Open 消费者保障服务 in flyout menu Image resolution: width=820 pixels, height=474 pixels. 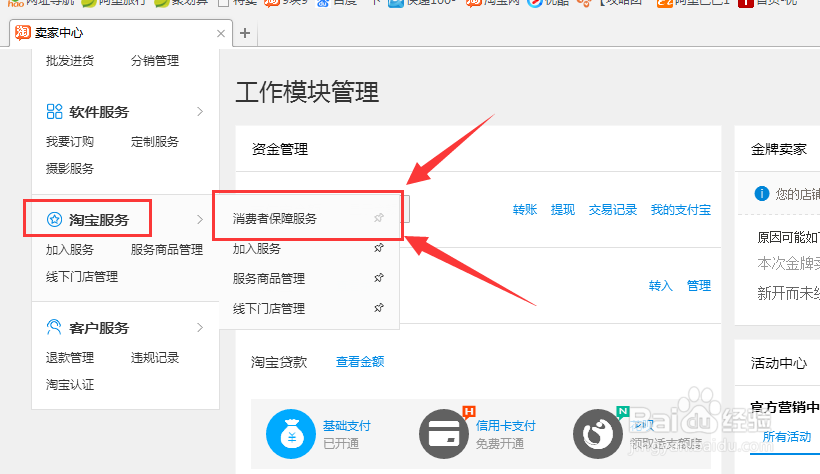tap(275, 219)
